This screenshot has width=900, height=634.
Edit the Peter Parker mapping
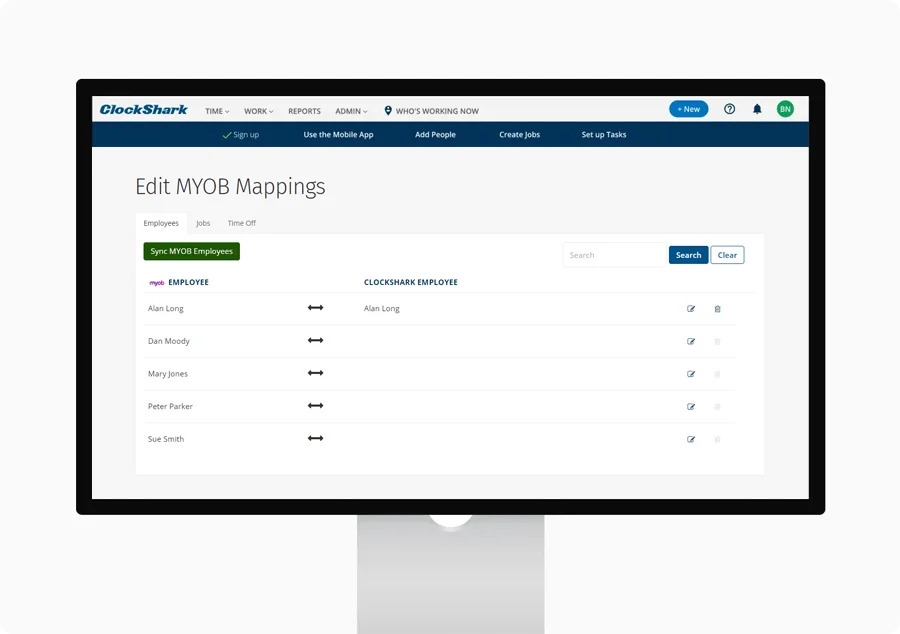[x=691, y=407]
